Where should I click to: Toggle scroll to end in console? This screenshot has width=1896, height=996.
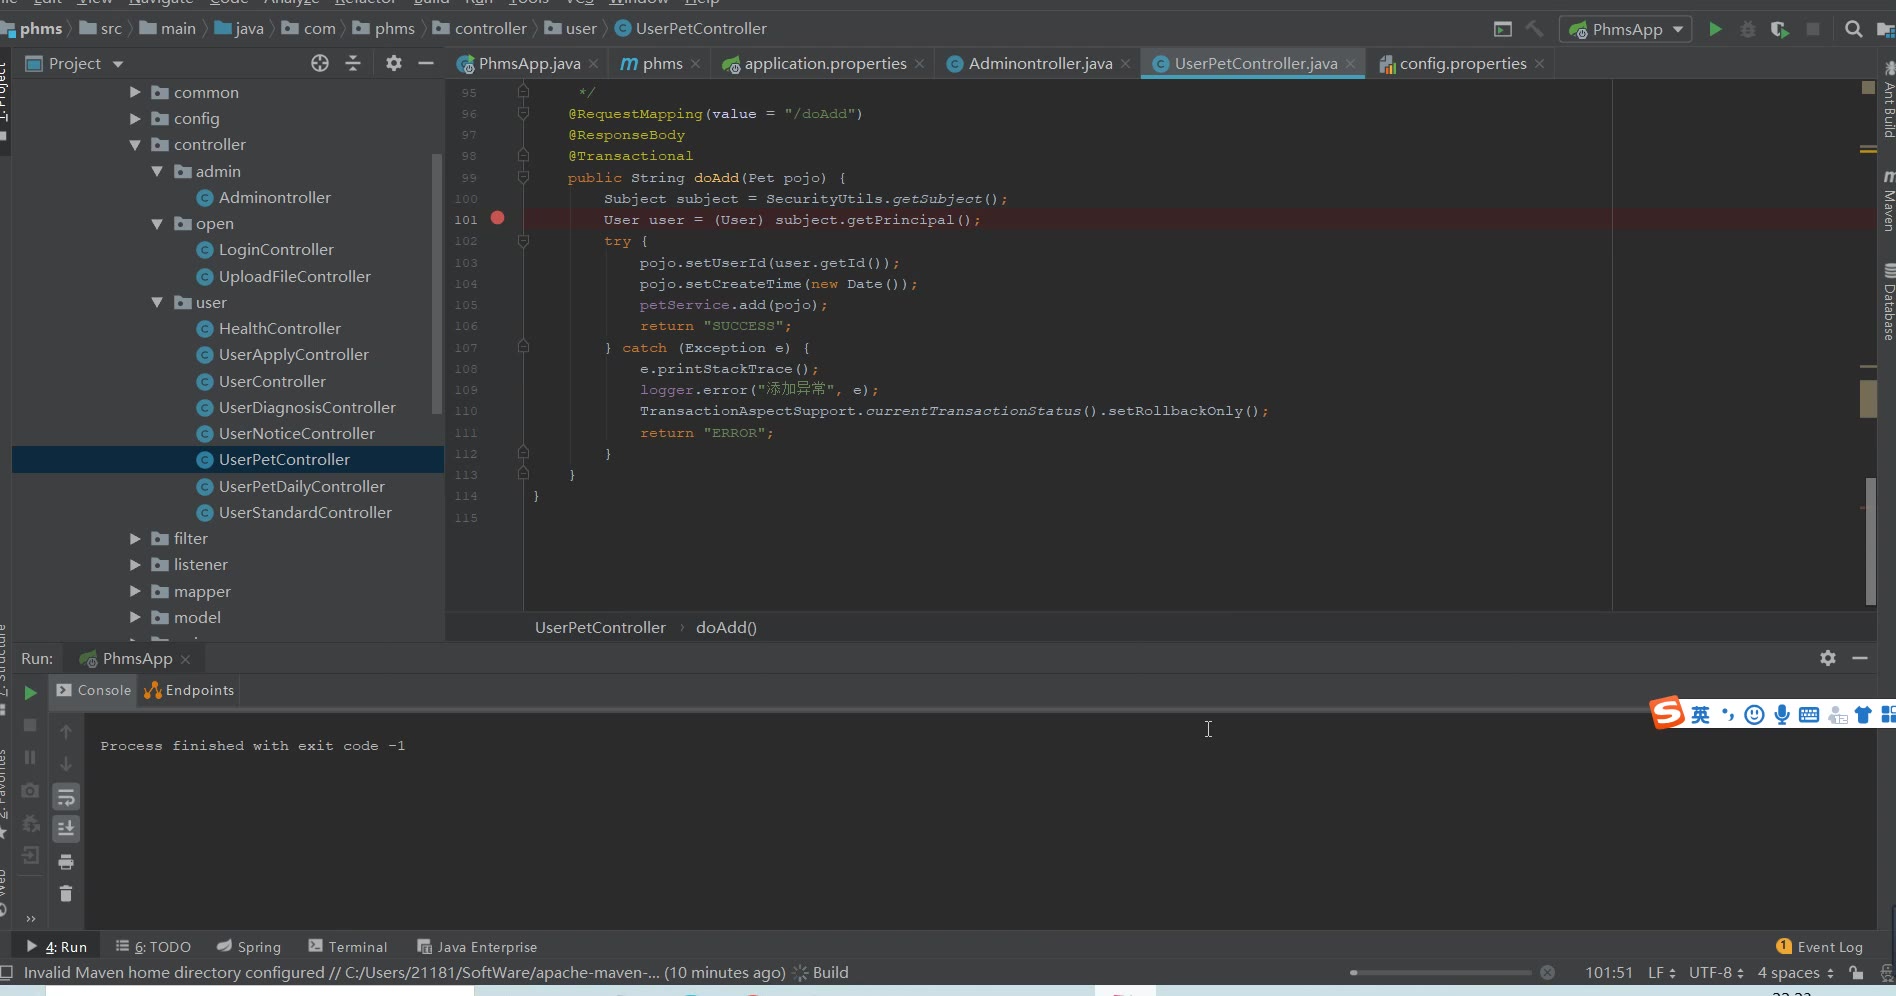coord(66,829)
